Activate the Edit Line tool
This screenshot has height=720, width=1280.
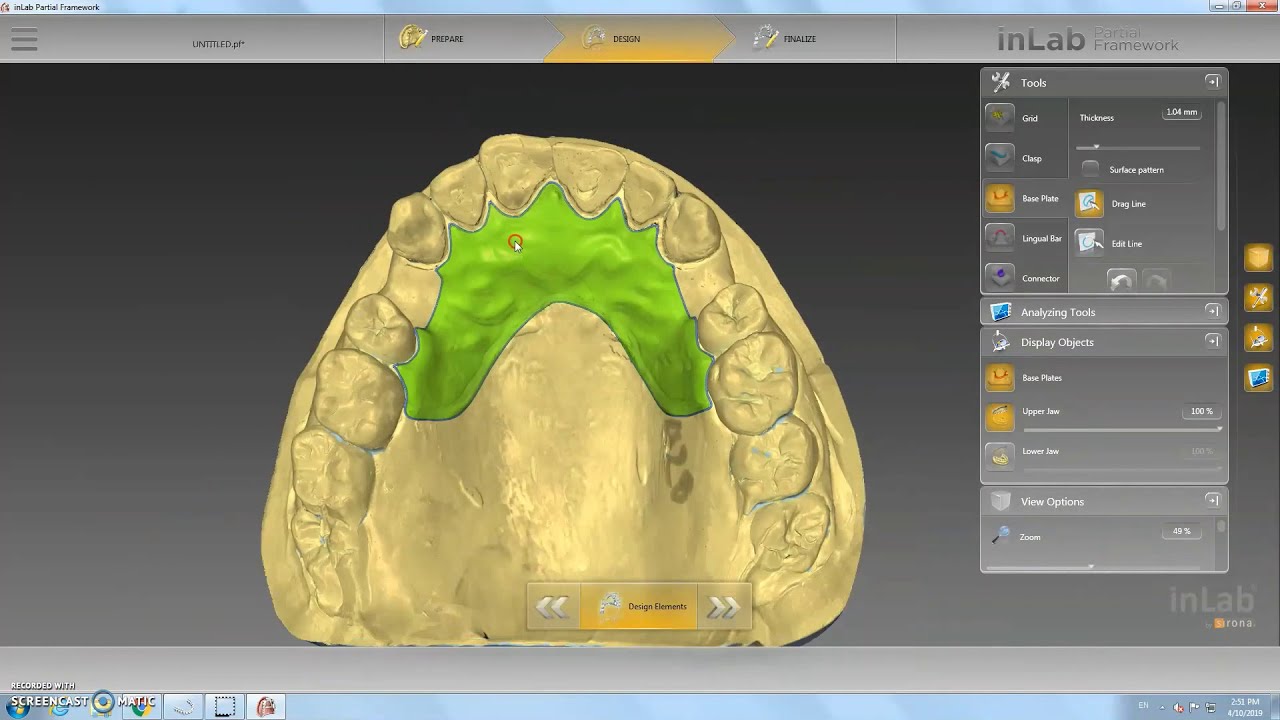1089,243
